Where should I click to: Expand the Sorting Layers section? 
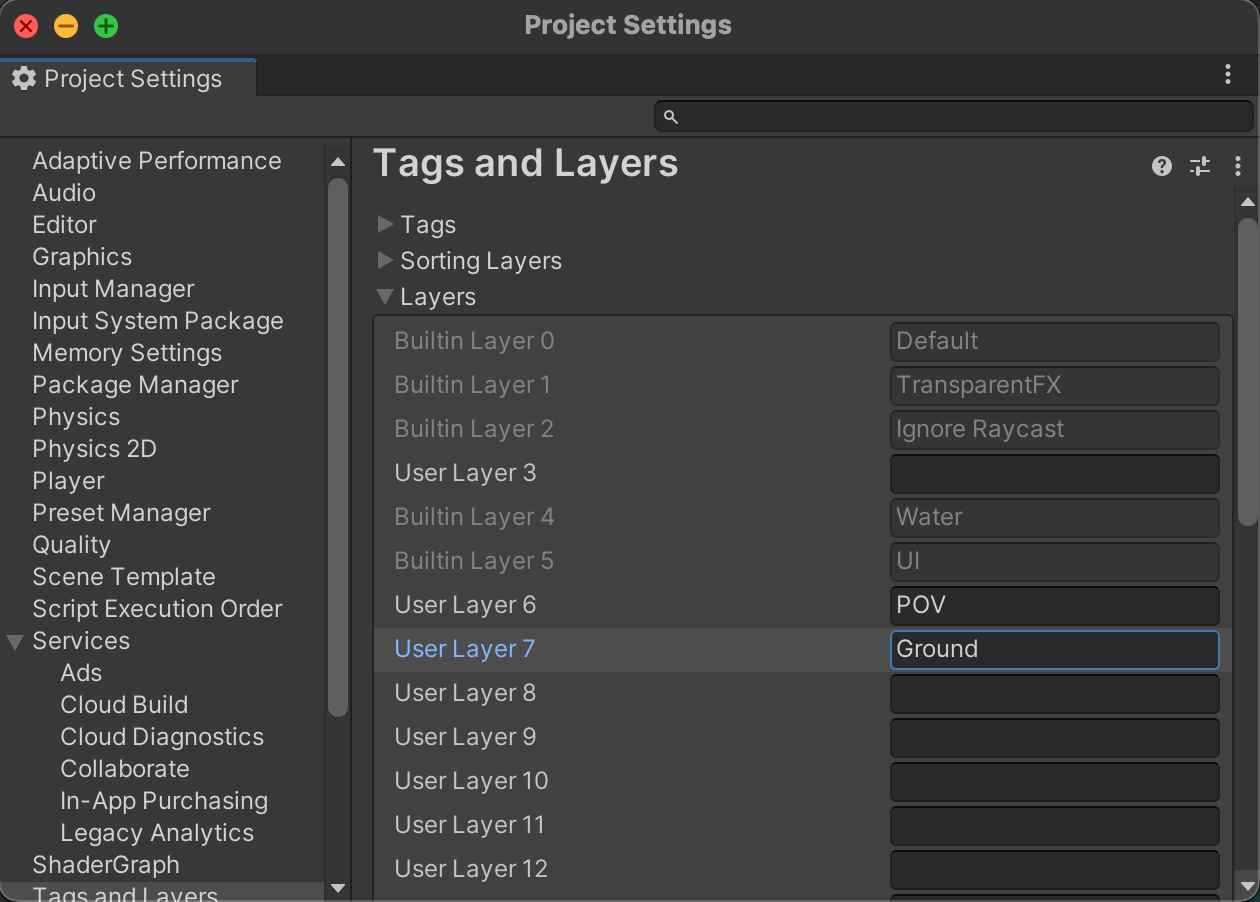(386, 261)
